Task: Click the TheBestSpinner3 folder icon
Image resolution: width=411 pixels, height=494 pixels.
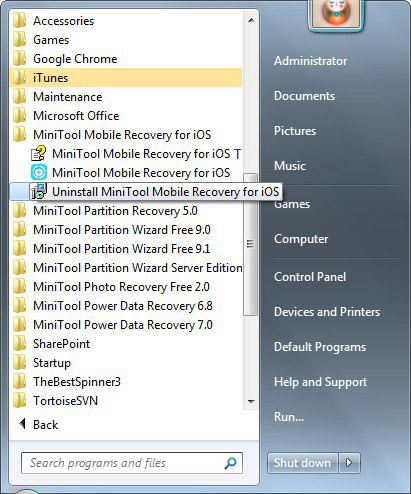Action: tap(19, 382)
